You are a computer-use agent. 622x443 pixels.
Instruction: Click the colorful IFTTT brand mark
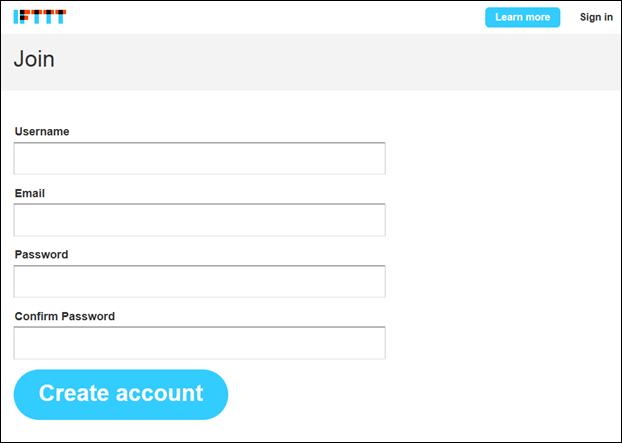click(x=40, y=17)
